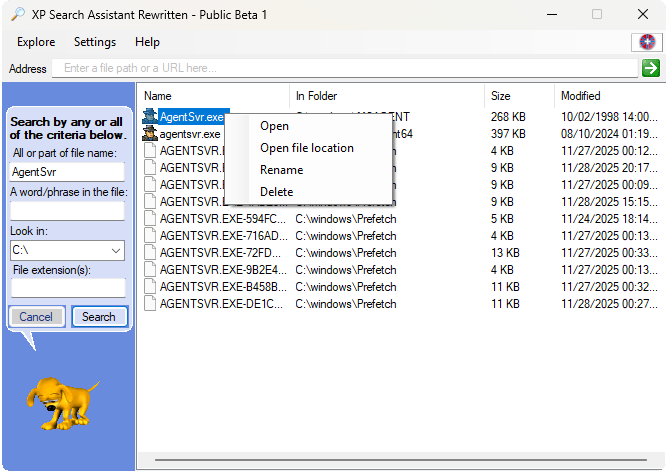Select the AGENTSVR.EXE-DE1C prefetch file icon
The width and height of the screenshot is (670, 471).
click(x=150, y=304)
